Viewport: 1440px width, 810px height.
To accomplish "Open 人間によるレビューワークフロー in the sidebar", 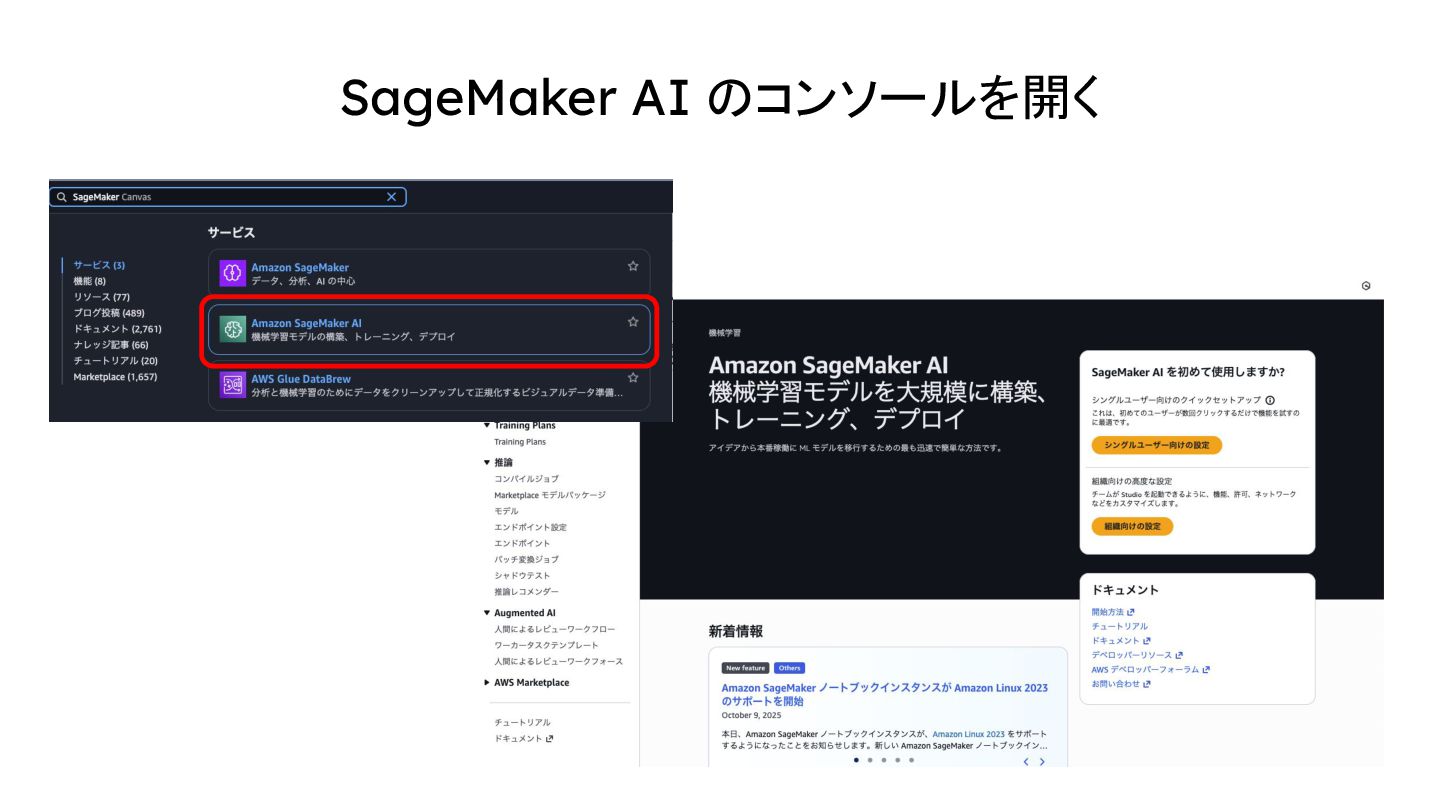I will (x=555, y=629).
